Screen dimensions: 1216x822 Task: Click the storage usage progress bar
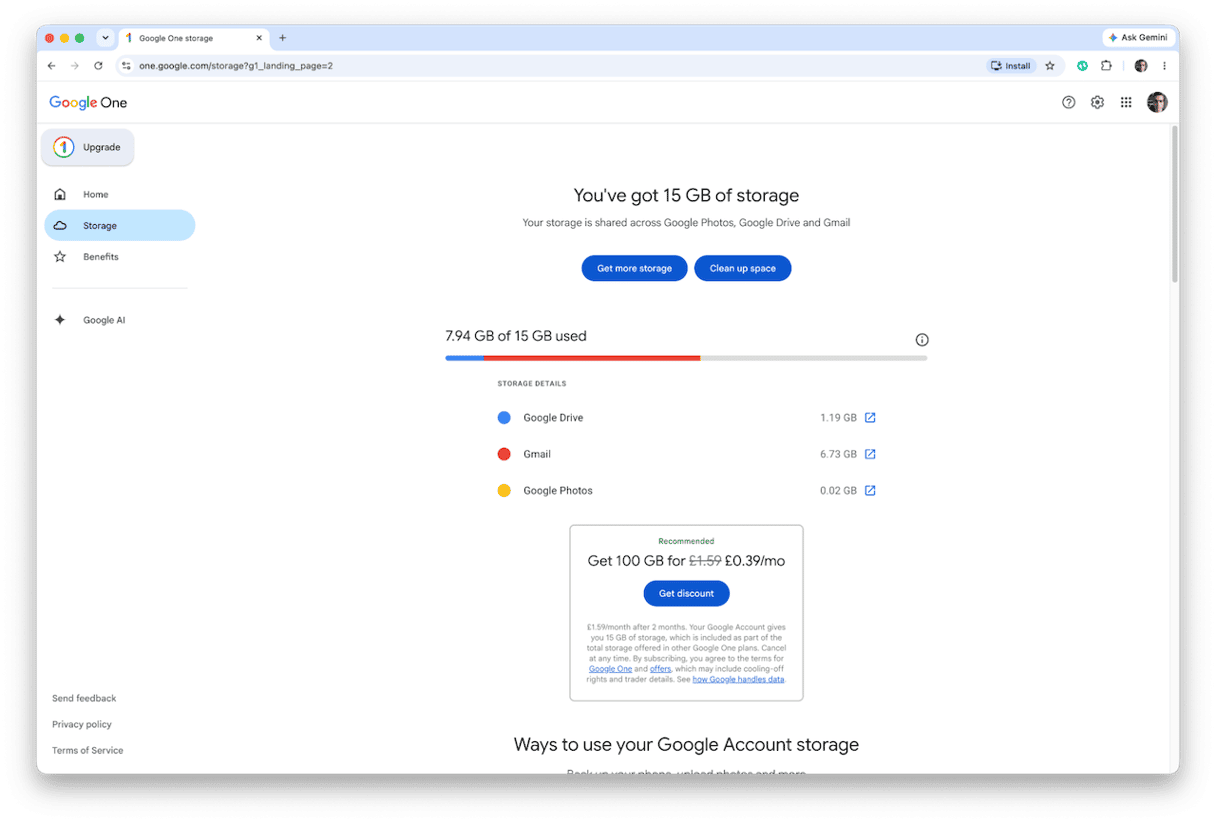[x=686, y=357]
